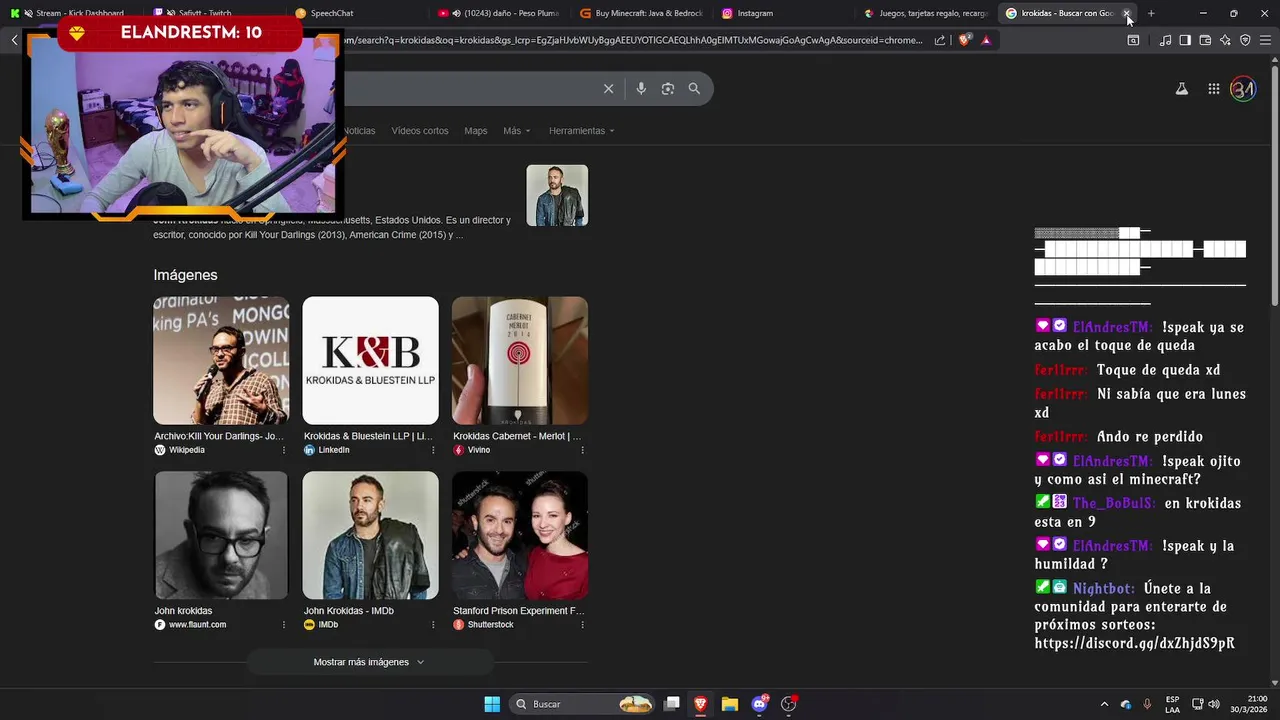This screenshot has height=720, width=1280.
Task: Click in the browser address bar URL
Action: pyautogui.click(x=632, y=40)
